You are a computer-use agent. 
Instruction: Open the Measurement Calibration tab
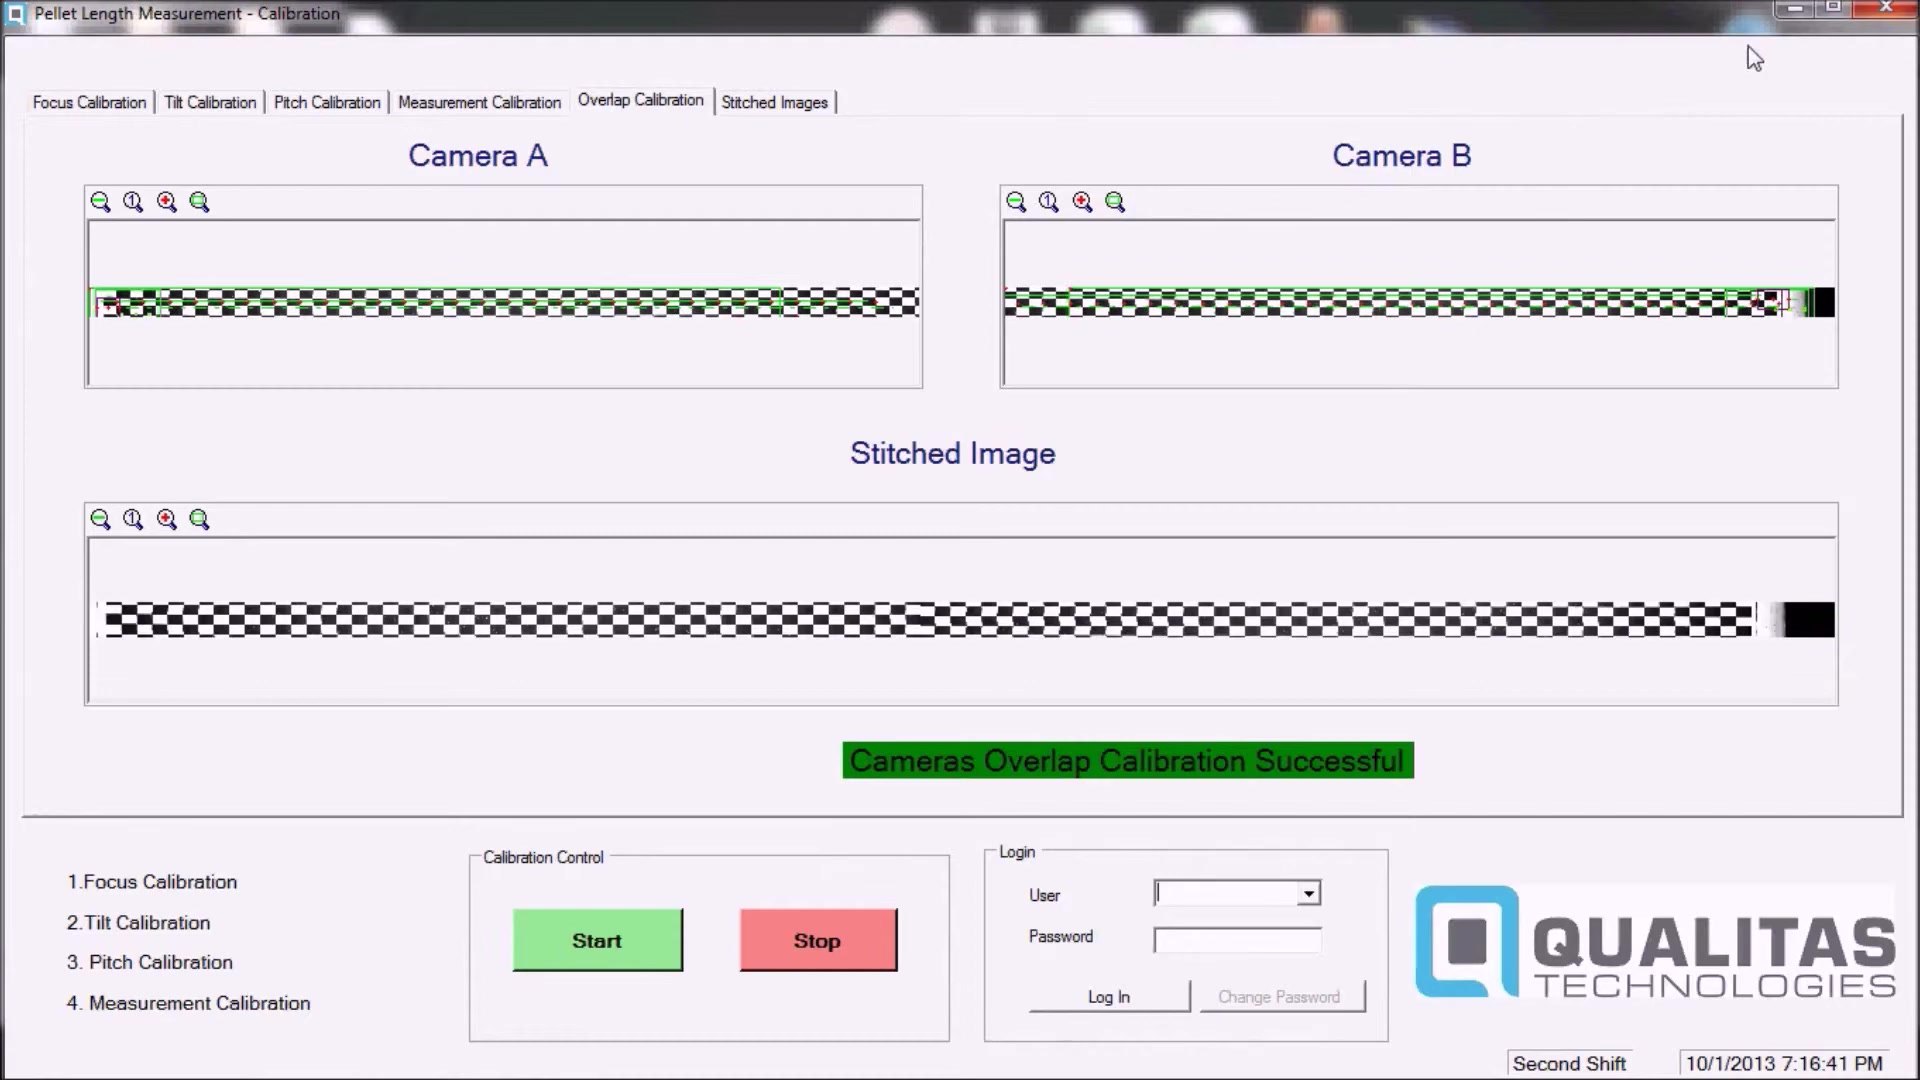[x=479, y=102]
